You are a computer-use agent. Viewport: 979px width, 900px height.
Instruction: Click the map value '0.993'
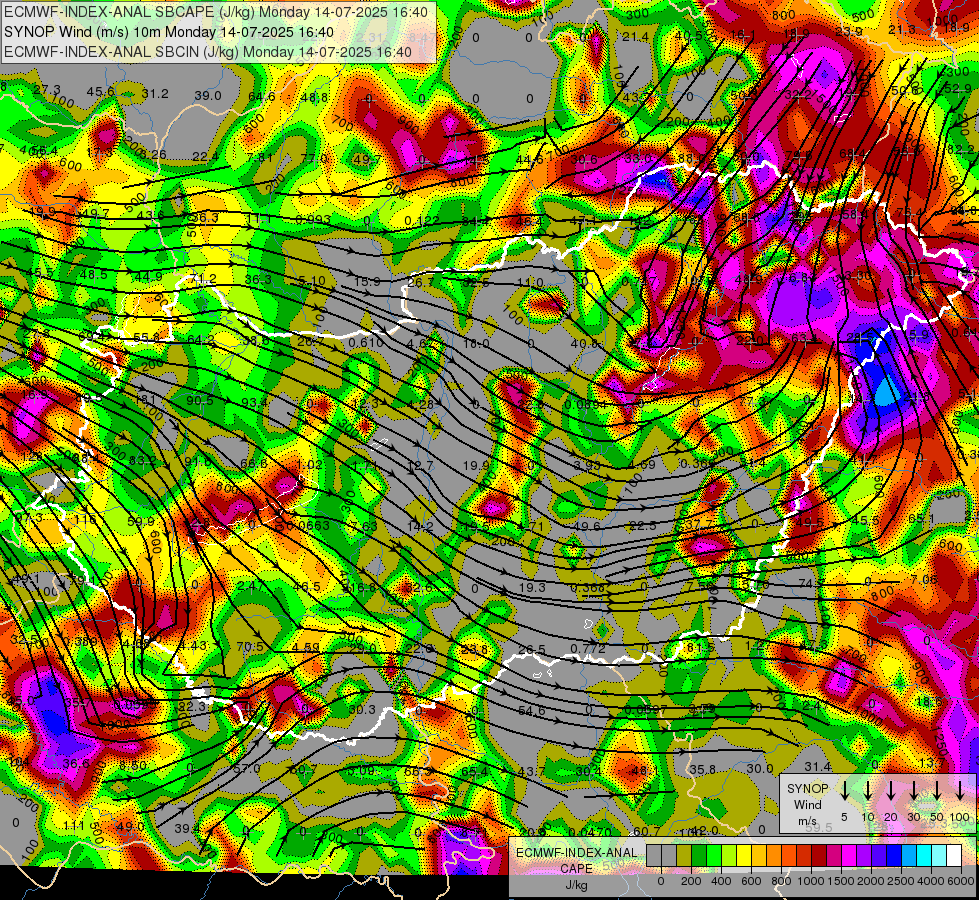pyautogui.click(x=313, y=219)
